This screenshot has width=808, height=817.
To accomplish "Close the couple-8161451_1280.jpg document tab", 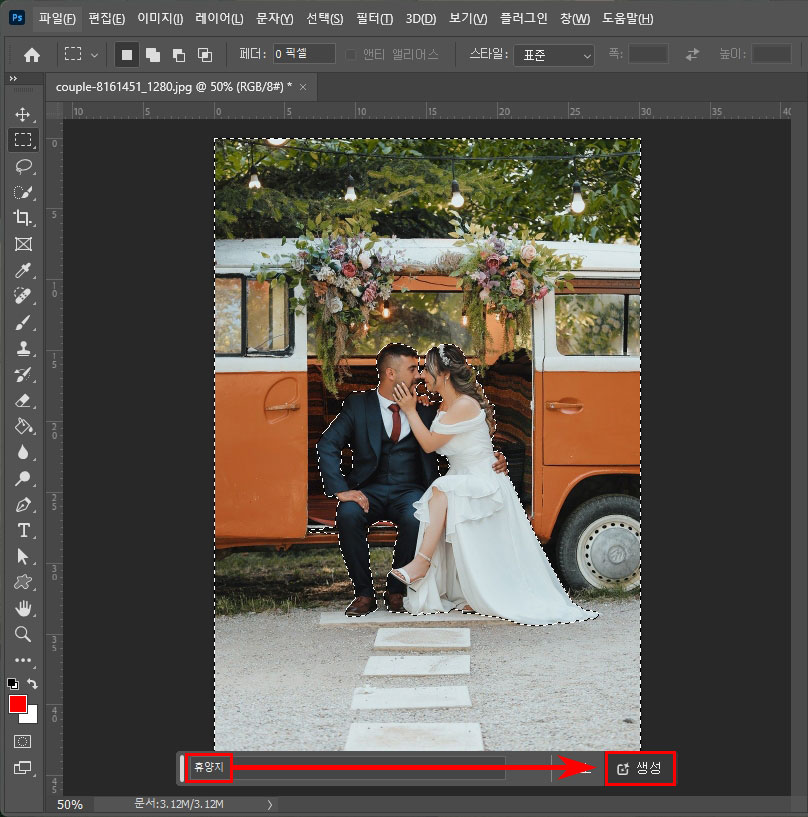I will click(303, 87).
